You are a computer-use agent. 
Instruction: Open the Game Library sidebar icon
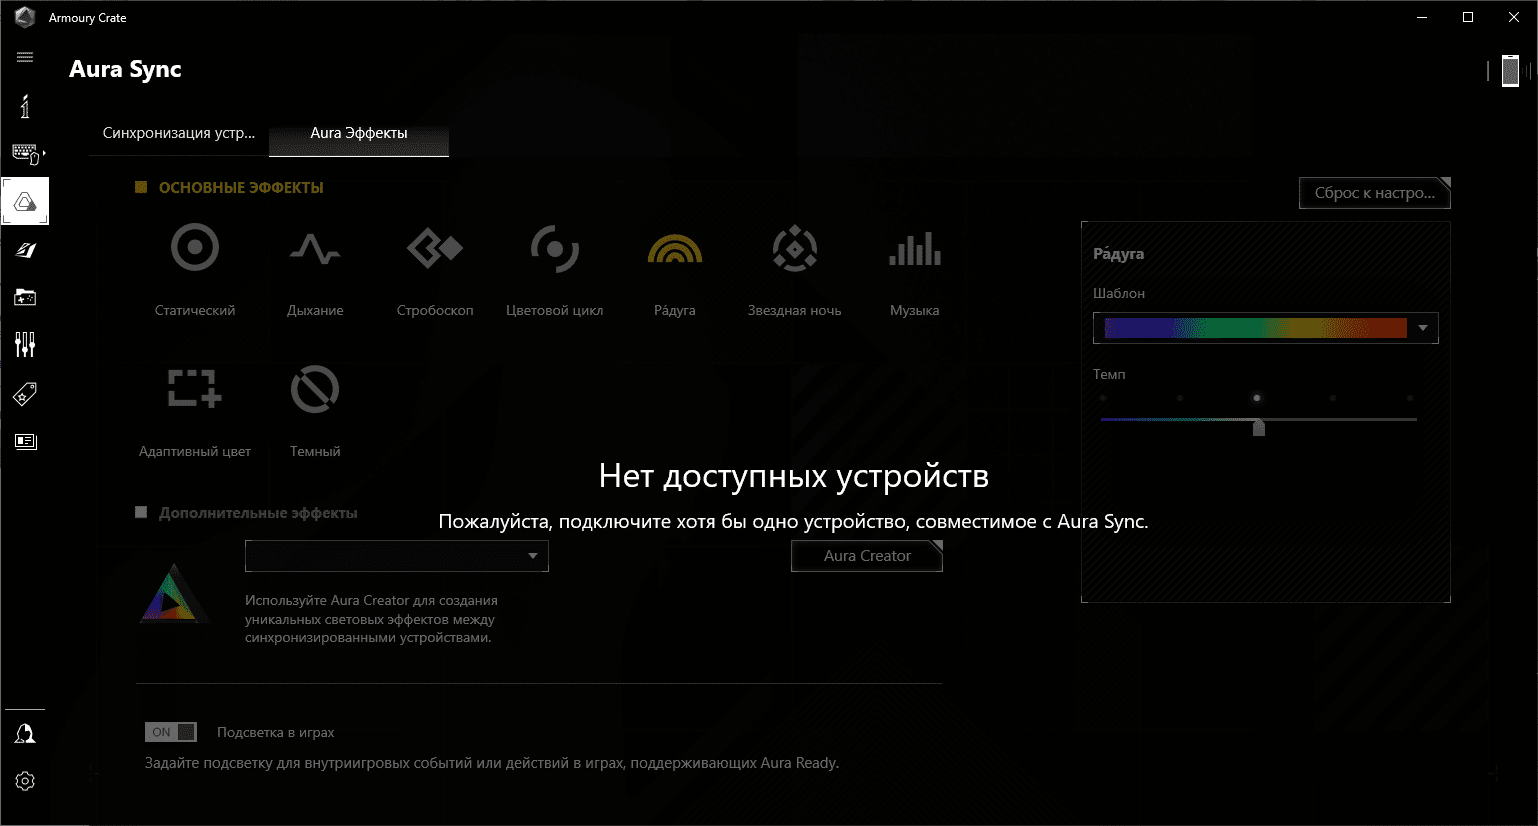[x=25, y=297]
